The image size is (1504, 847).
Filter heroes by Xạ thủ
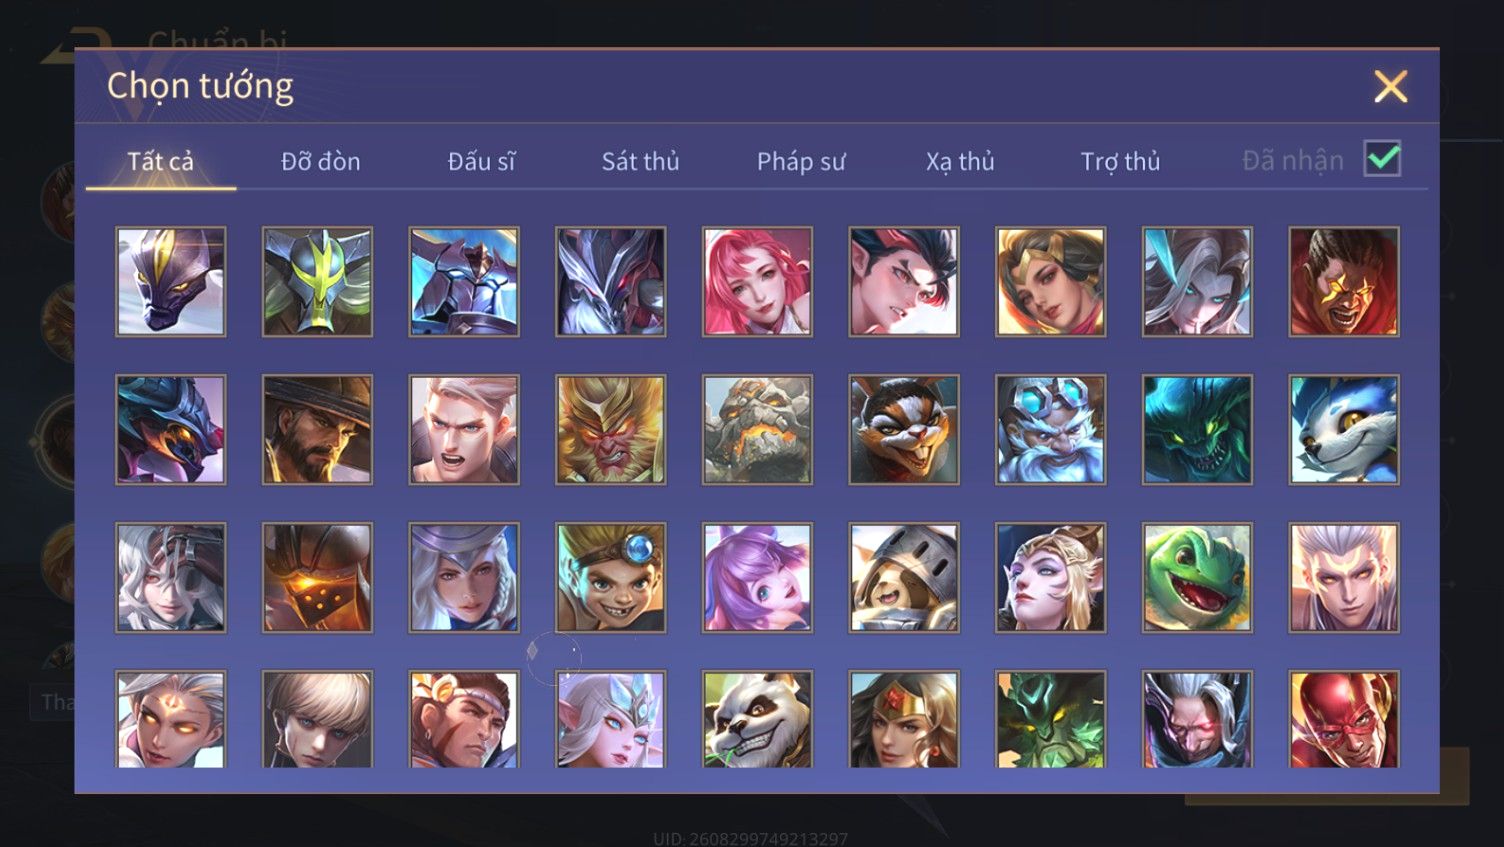point(960,161)
